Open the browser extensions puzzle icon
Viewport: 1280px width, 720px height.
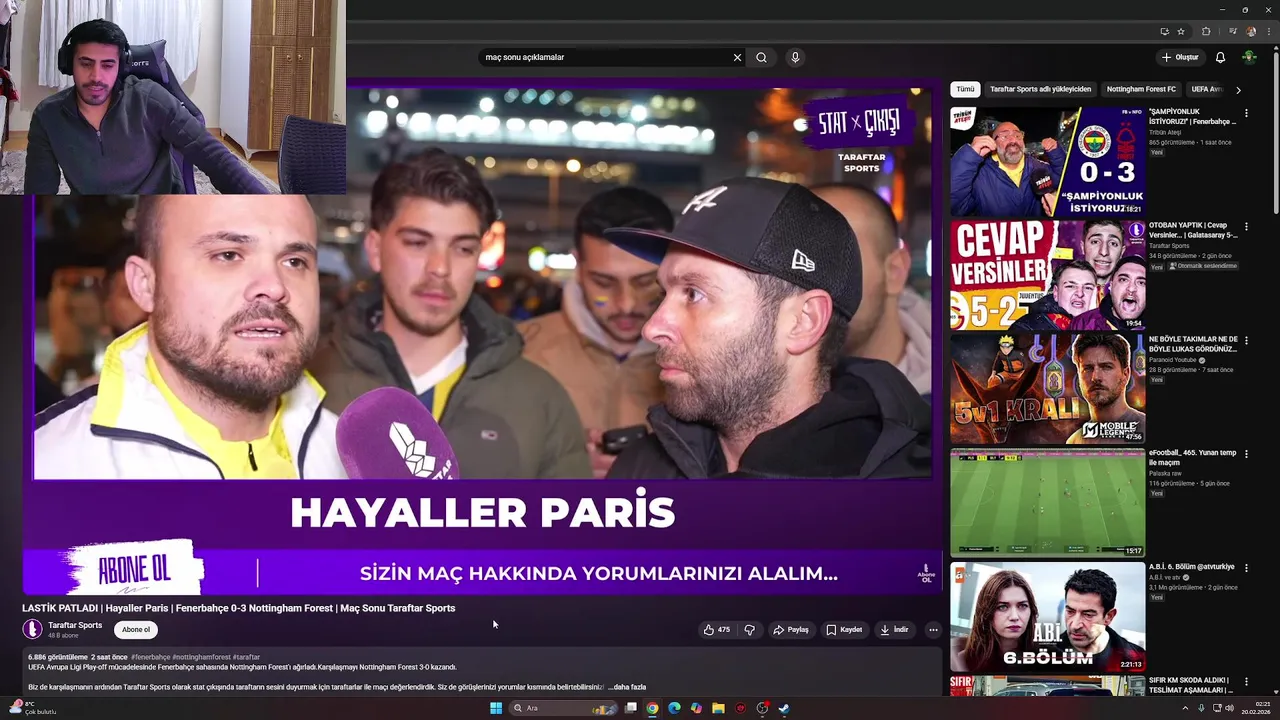point(1206,31)
